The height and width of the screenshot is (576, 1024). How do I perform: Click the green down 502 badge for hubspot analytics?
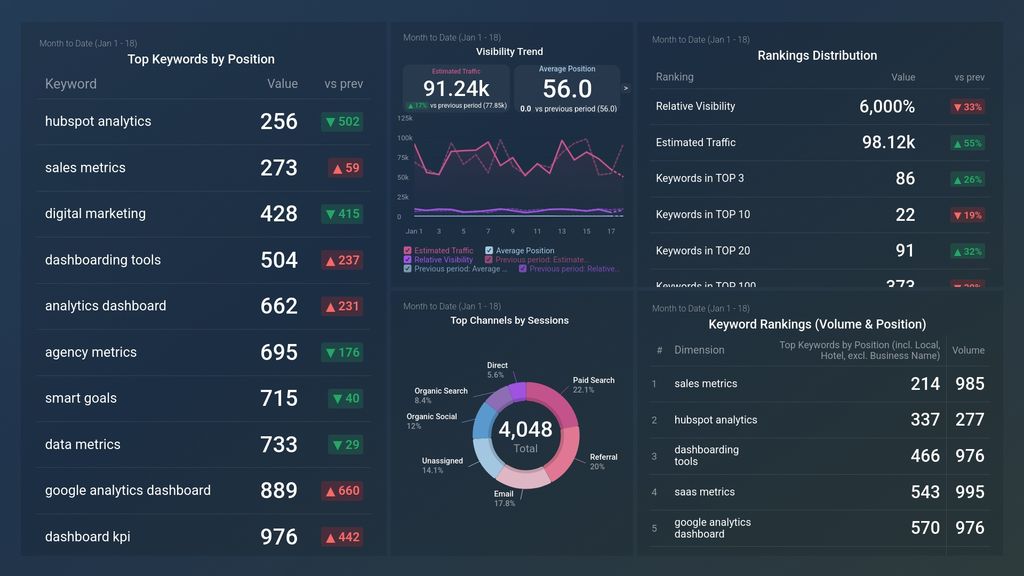tap(342, 121)
